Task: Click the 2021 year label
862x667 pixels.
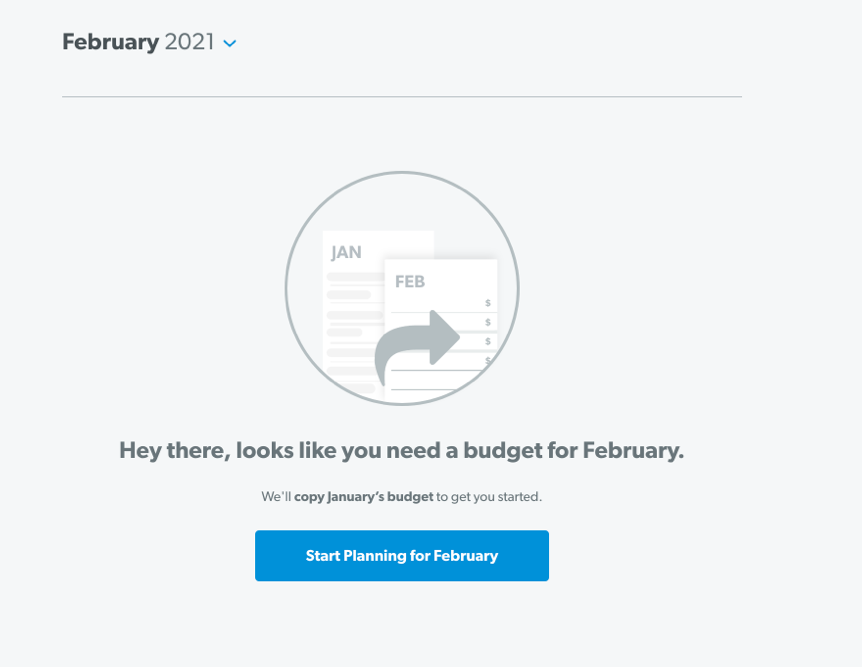Action: [x=189, y=42]
